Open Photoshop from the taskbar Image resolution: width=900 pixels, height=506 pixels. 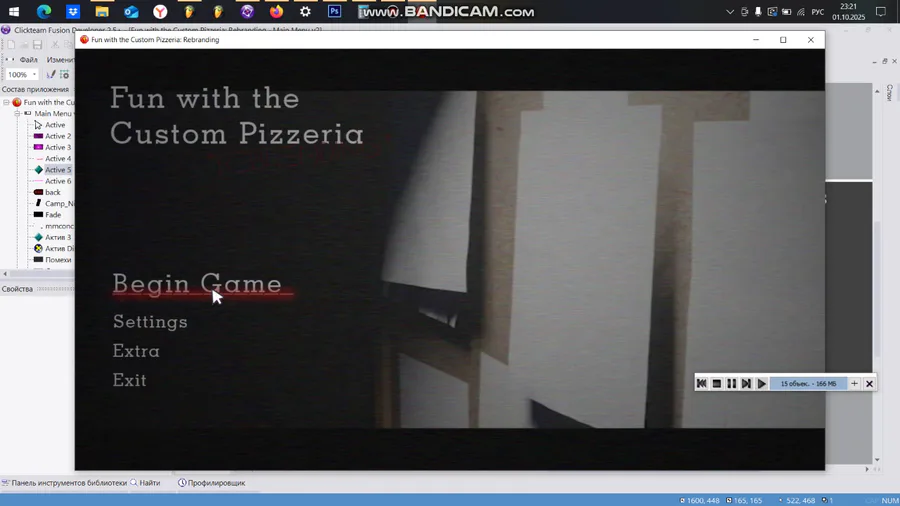pyautogui.click(x=334, y=11)
